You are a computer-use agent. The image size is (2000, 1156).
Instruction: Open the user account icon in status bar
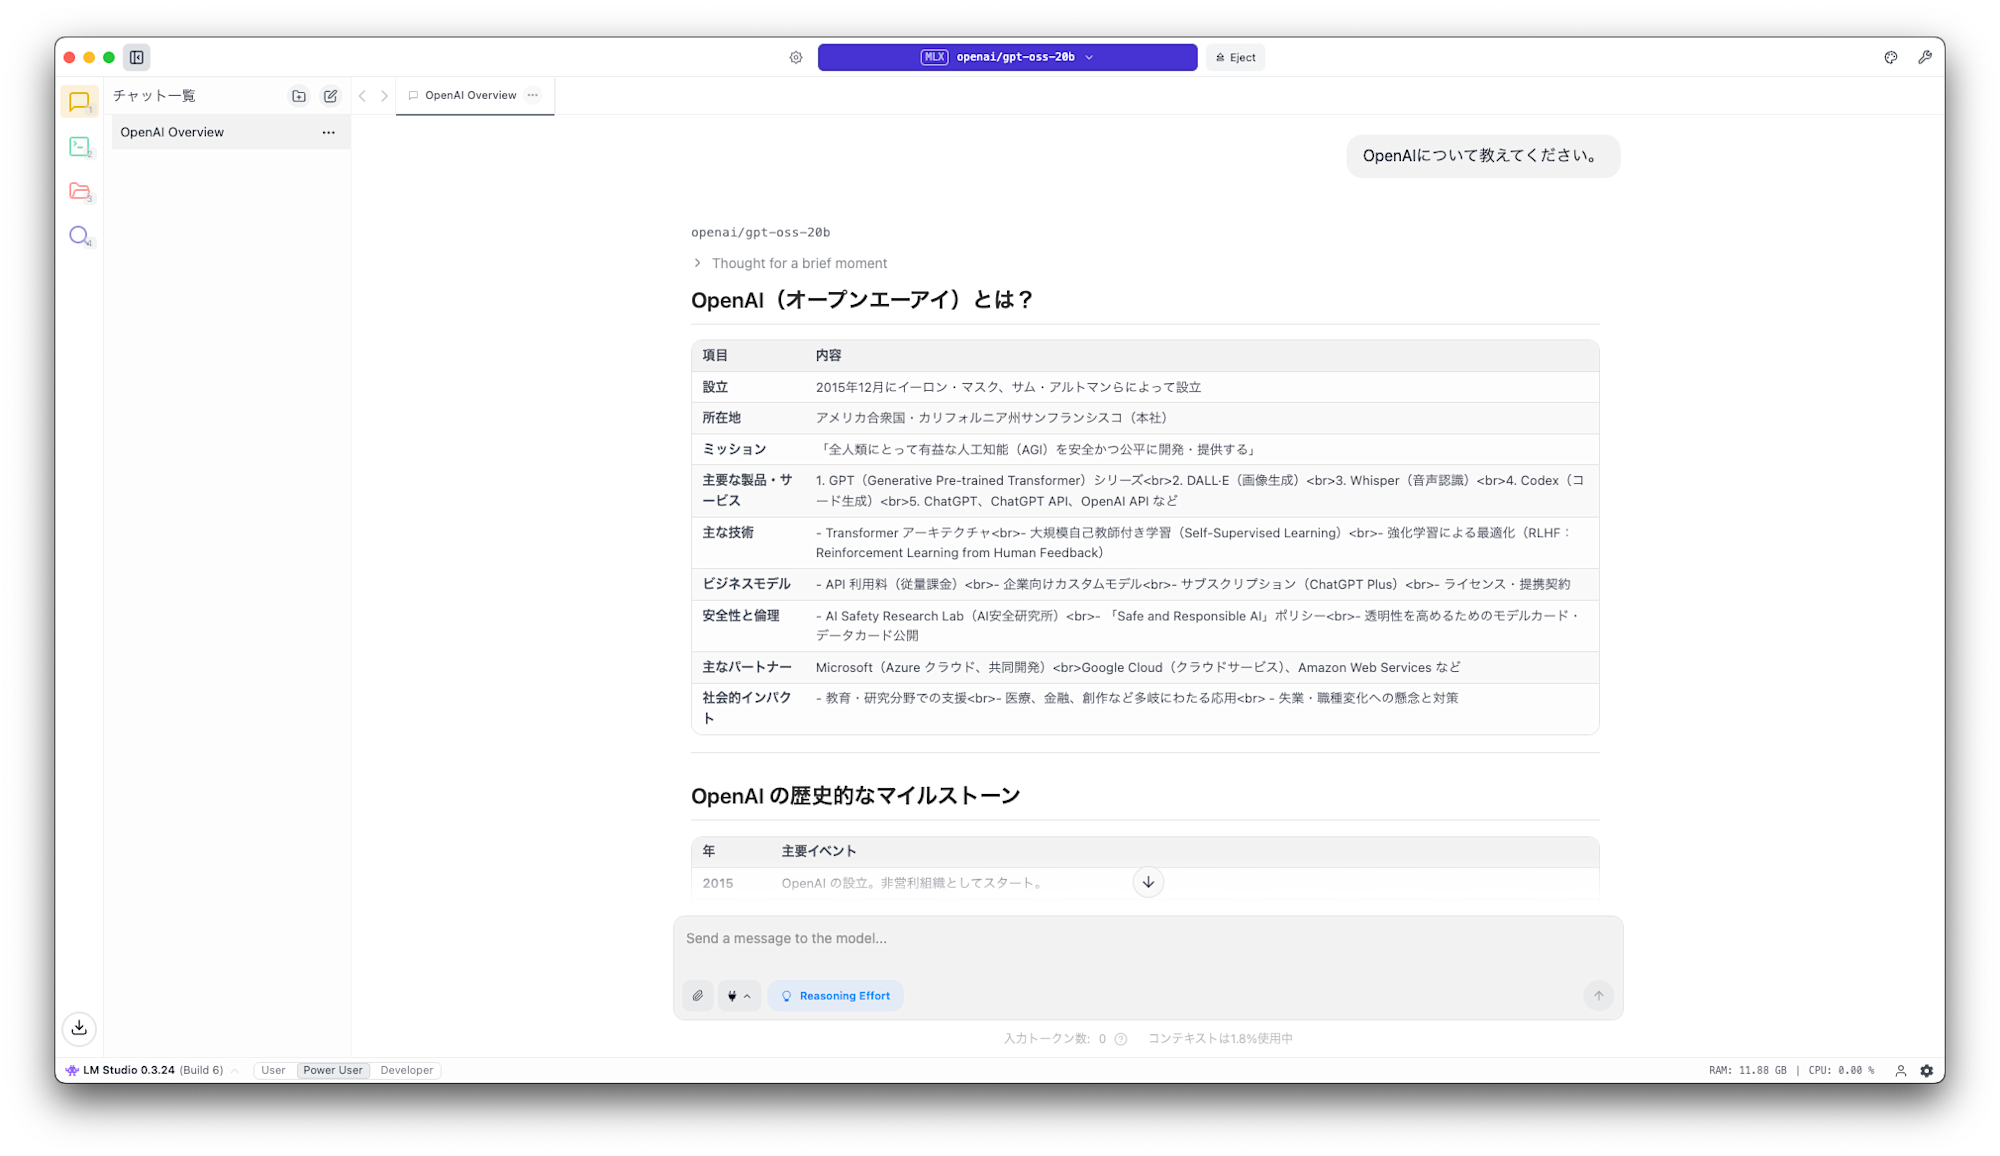1901,1070
